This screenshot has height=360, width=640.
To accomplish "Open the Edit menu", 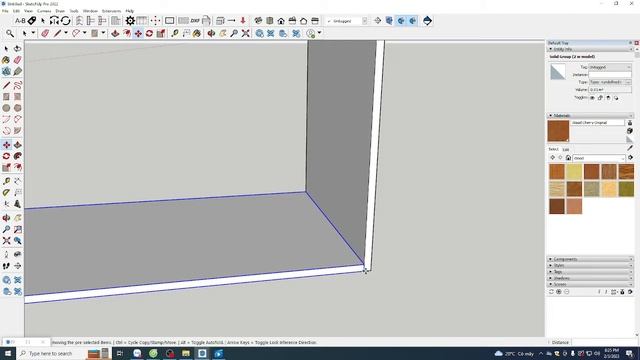I will click(x=16, y=11).
